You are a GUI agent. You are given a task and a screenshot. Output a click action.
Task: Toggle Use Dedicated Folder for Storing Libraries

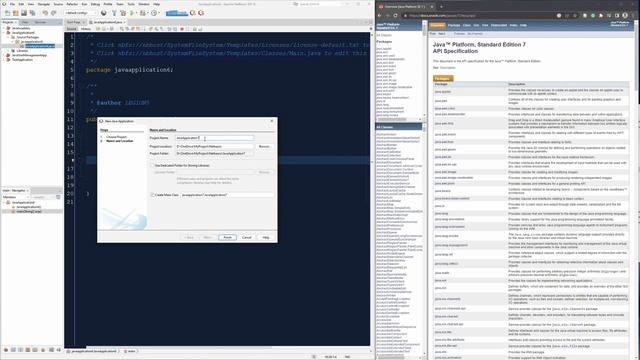click(152, 166)
